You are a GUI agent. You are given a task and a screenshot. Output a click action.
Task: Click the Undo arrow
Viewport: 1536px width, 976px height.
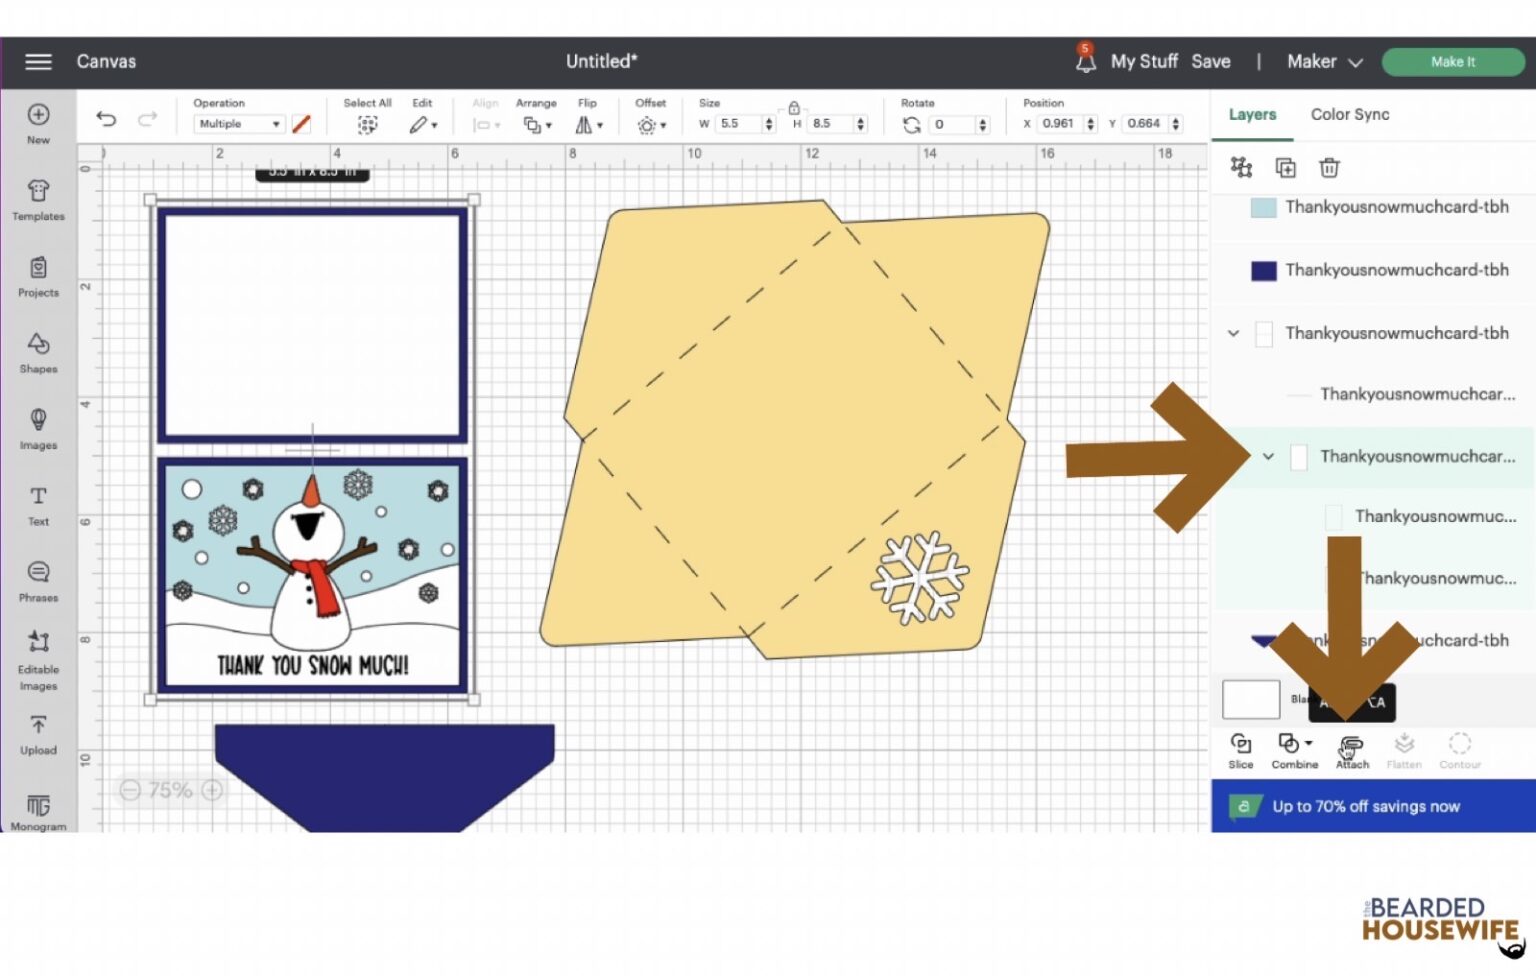[106, 120]
